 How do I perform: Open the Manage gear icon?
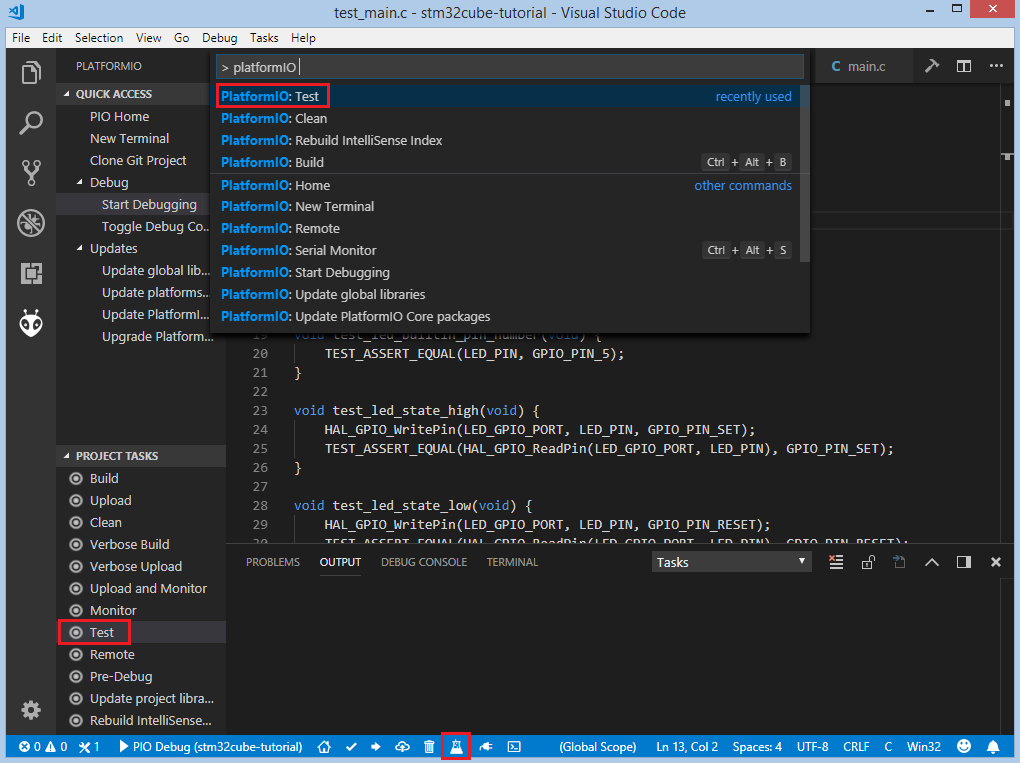(x=31, y=710)
